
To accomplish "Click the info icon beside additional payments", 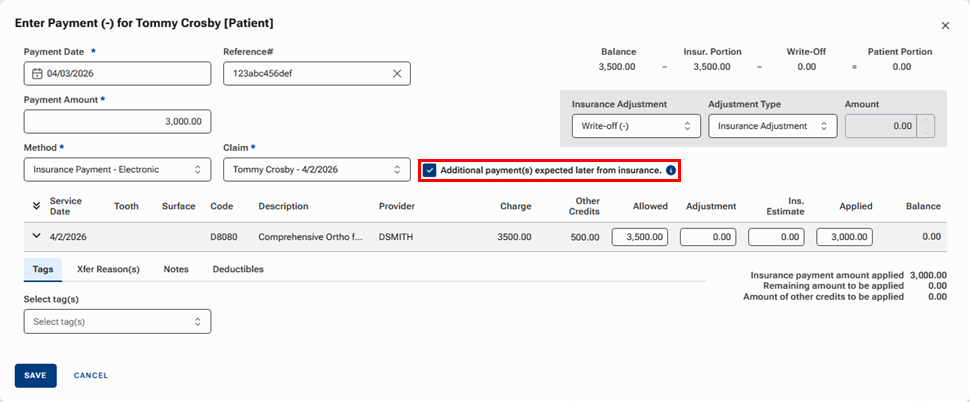I will tap(671, 170).
